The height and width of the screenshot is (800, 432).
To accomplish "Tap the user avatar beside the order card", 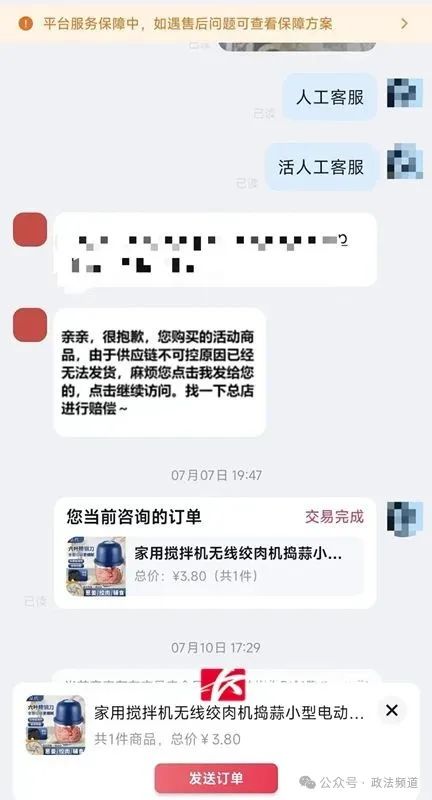I will point(404,518).
